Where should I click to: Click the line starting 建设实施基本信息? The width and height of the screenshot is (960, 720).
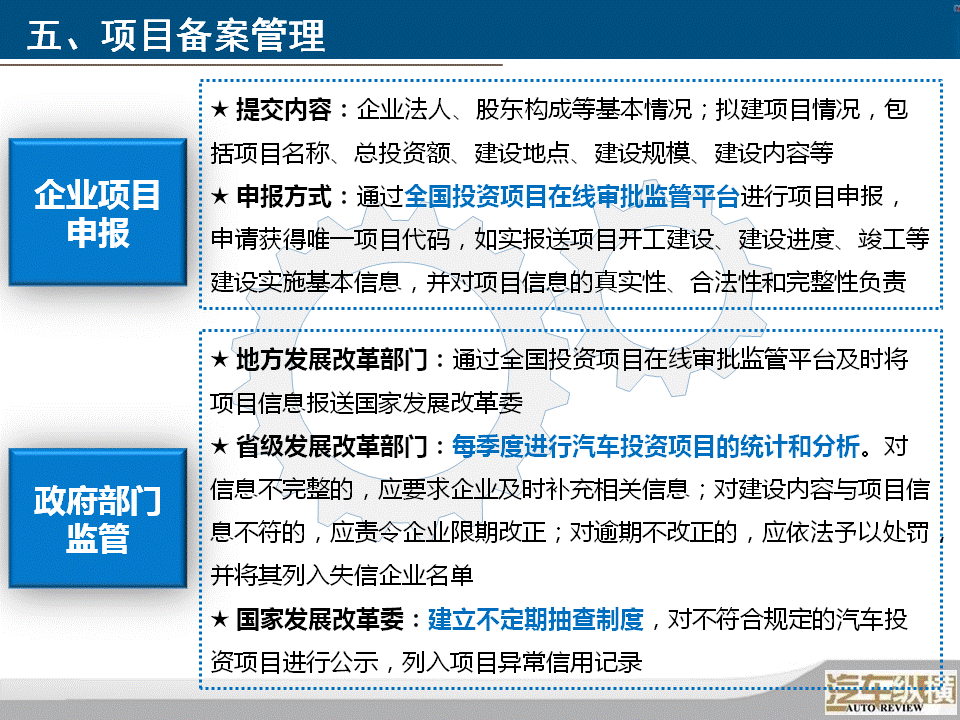[558, 282]
